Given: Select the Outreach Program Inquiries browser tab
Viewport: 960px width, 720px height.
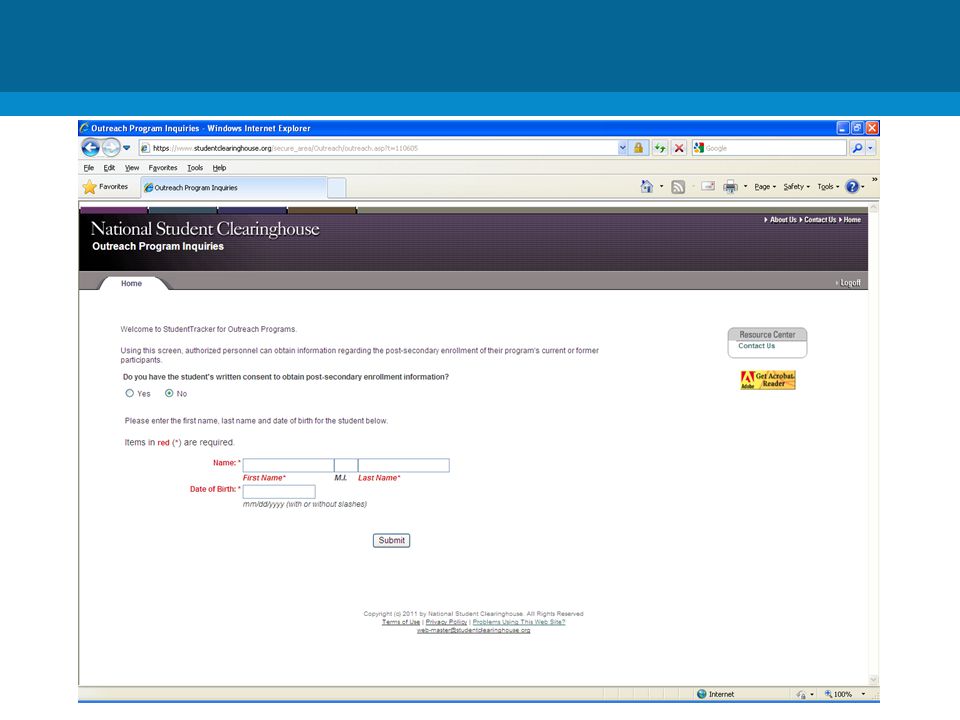Looking at the screenshot, I should (x=234, y=187).
